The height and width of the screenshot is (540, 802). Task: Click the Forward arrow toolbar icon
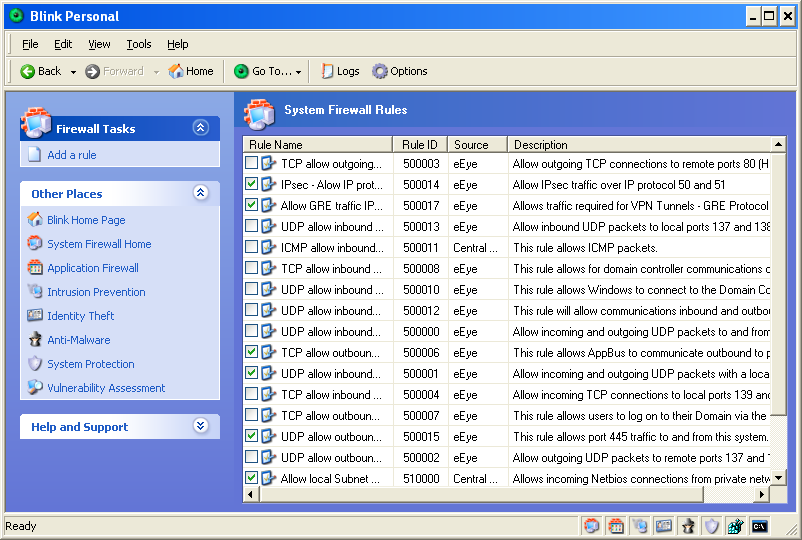[x=93, y=72]
